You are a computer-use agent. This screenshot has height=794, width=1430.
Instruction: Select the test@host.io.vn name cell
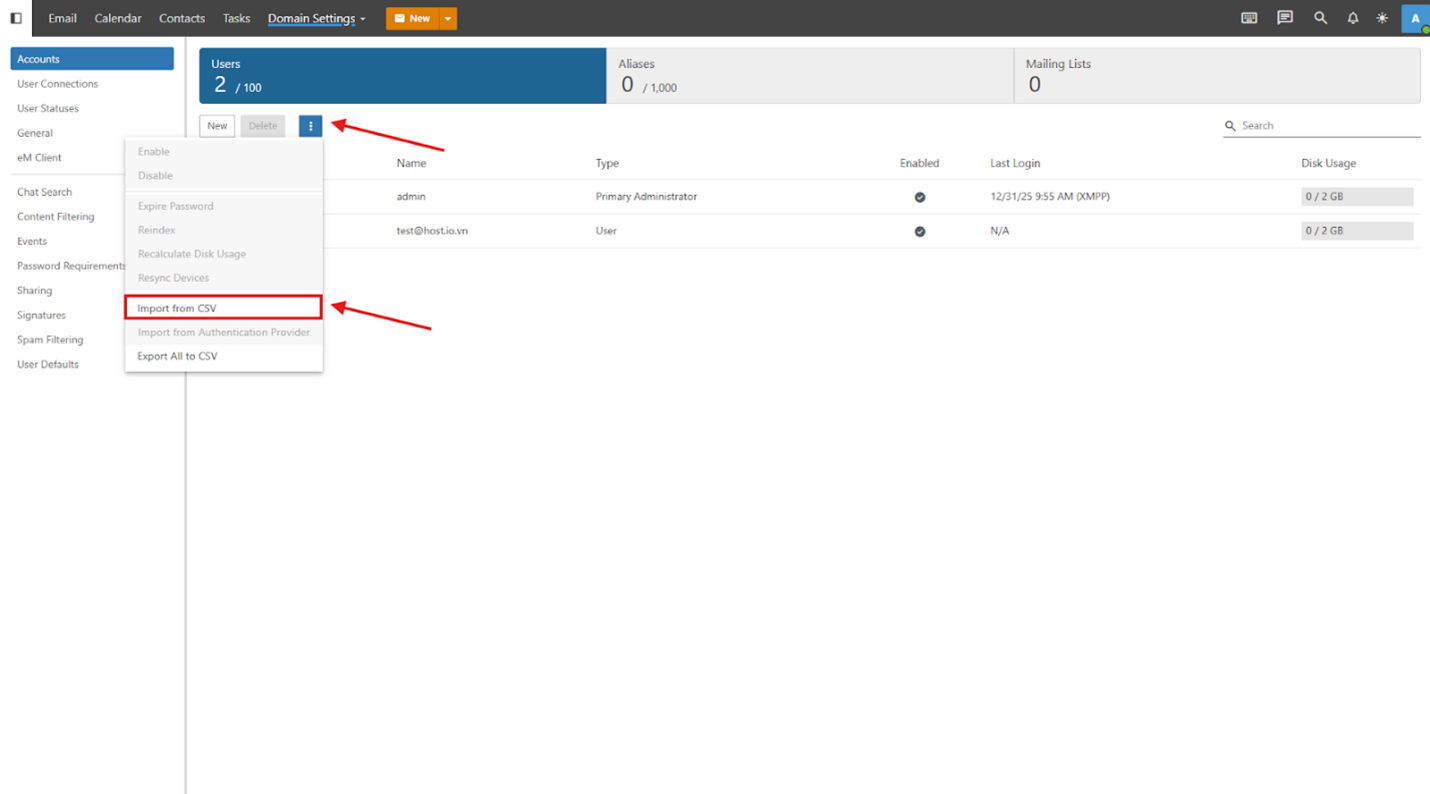click(432, 231)
